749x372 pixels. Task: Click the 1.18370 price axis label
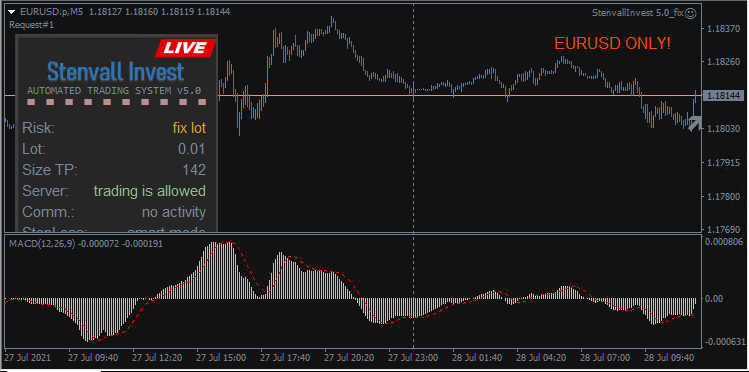pyautogui.click(x=723, y=29)
